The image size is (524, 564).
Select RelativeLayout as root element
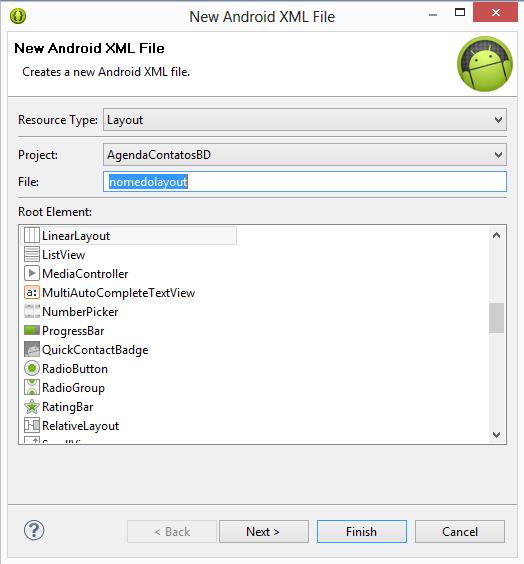[80, 426]
